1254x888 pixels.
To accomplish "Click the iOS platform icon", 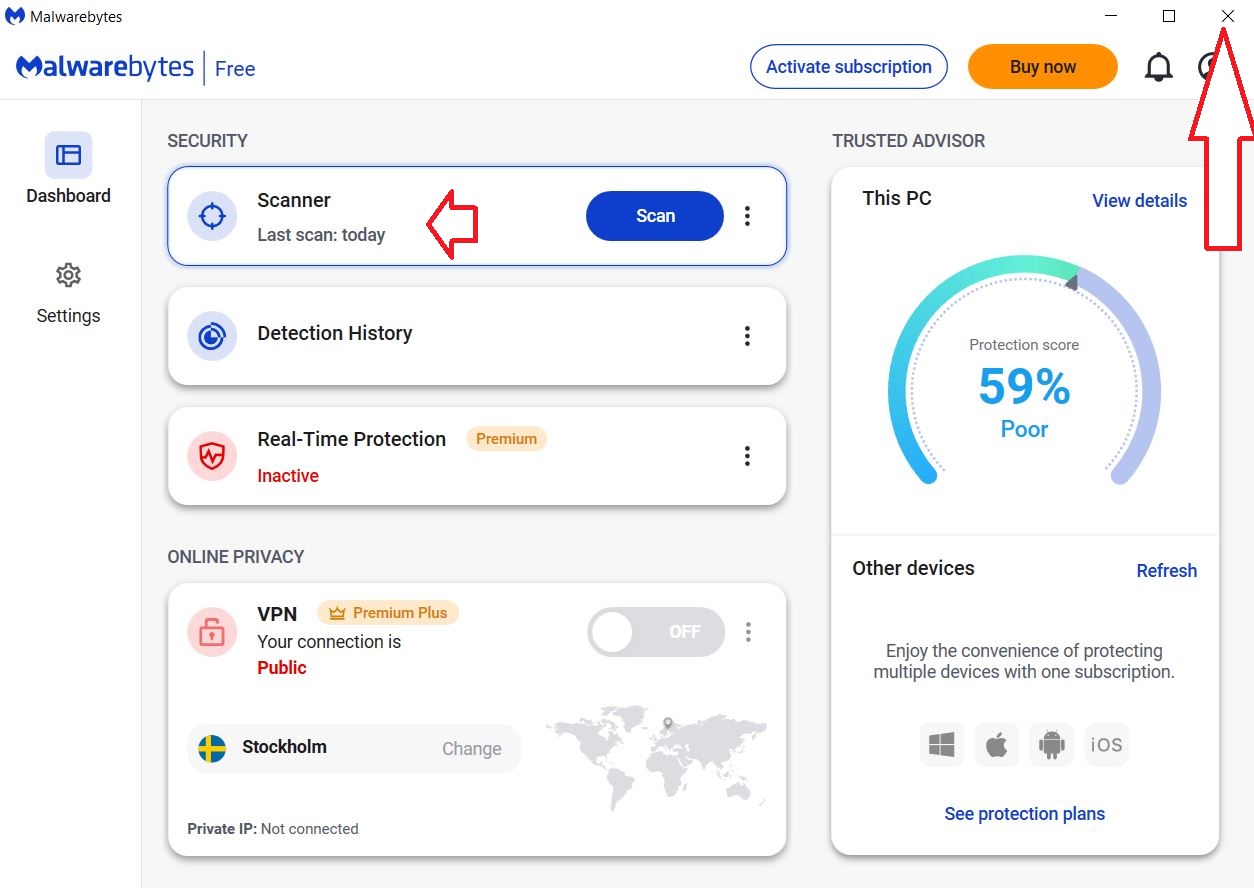I will [x=1106, y=745].
